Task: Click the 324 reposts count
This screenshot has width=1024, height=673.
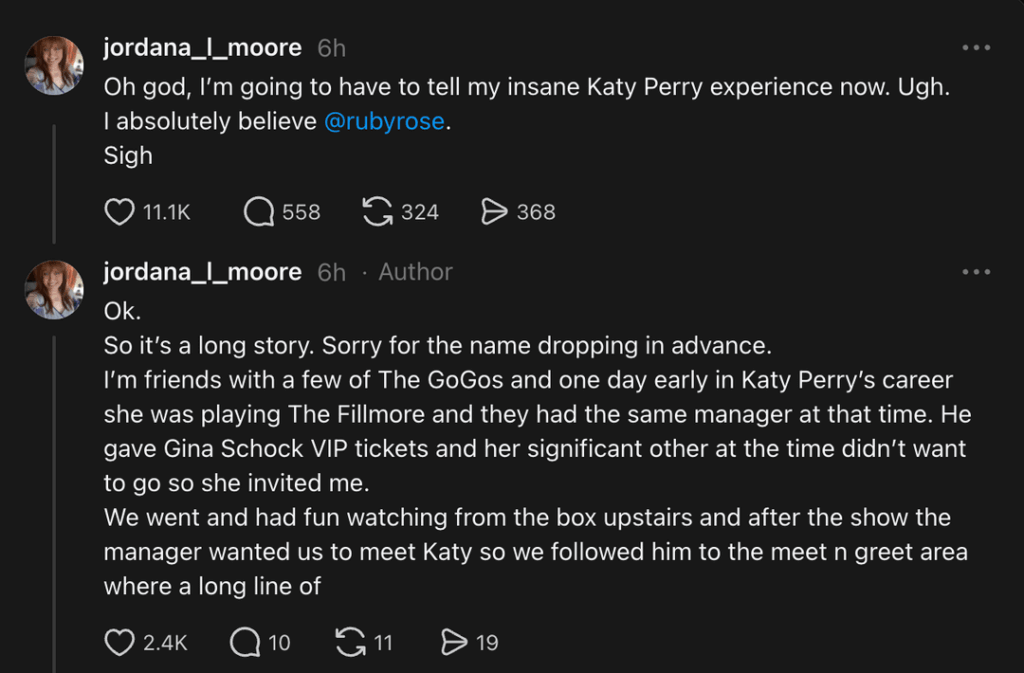Action: 419,211
